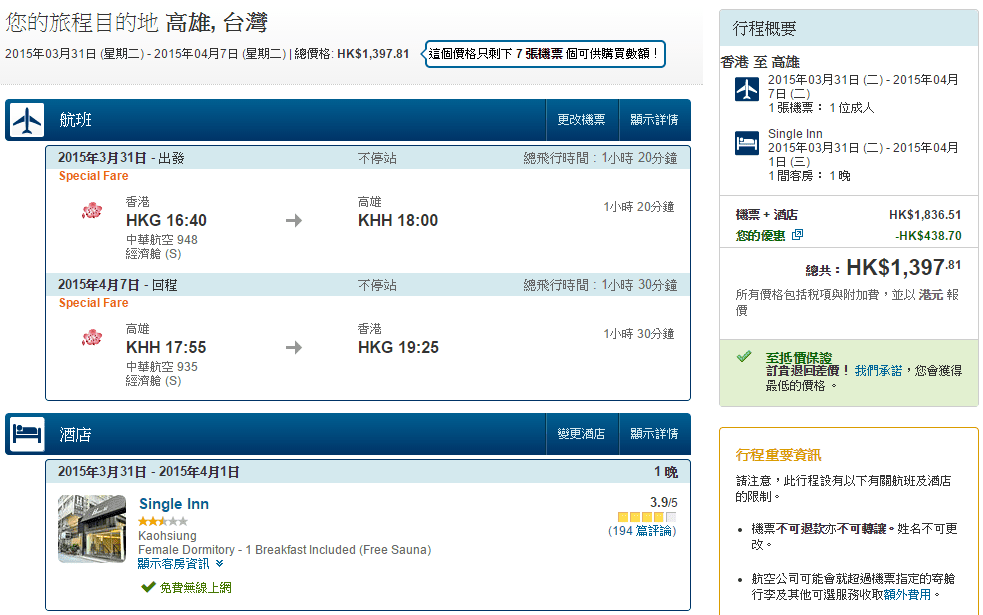Click the bed icon in hotel header
Viewport: 983px width, 615px height.
tap(27, 434)
